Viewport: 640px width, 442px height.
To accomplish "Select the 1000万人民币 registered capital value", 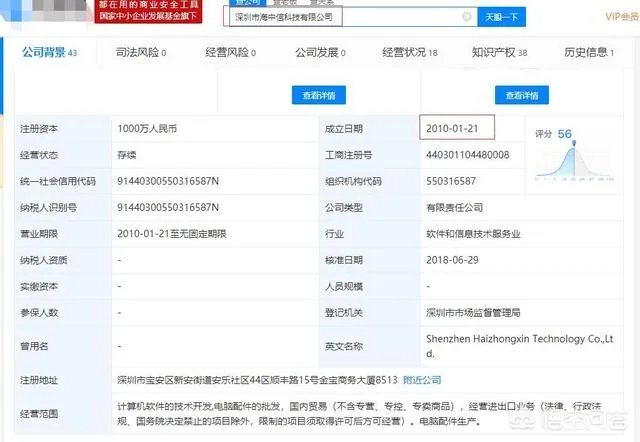I will 147,129.
